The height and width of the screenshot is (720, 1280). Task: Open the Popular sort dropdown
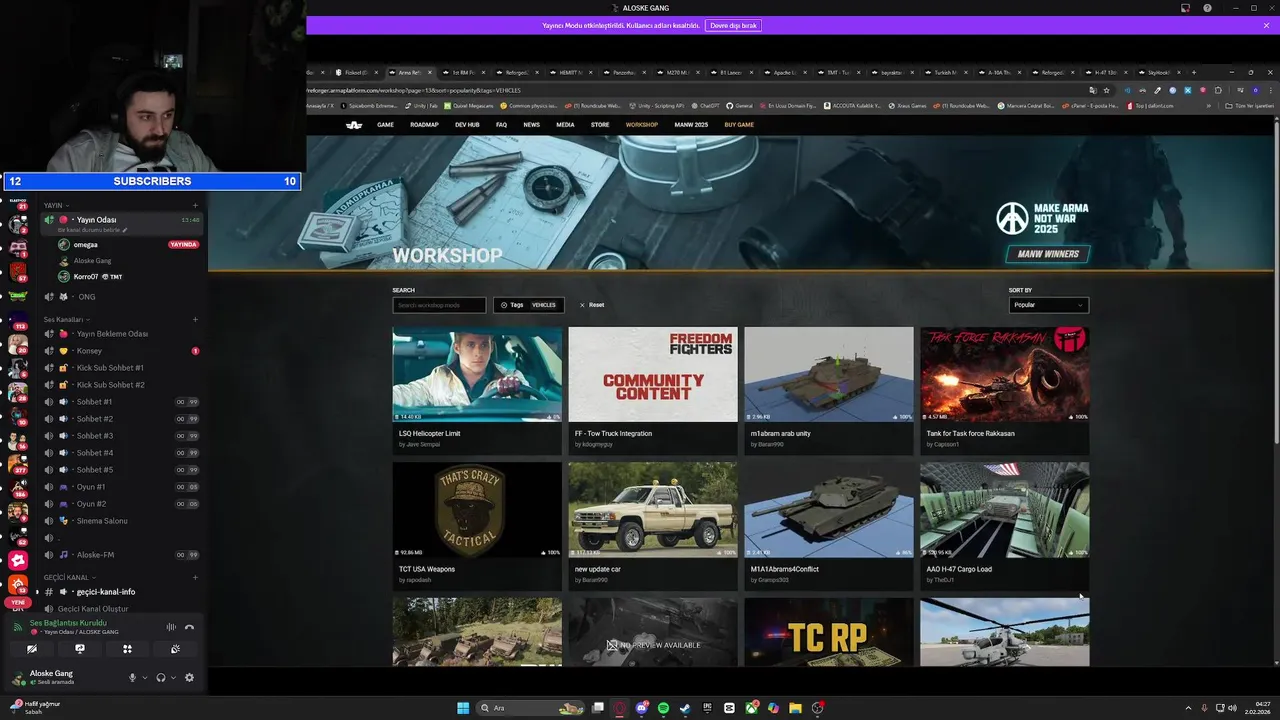[x=1048, y=305]
